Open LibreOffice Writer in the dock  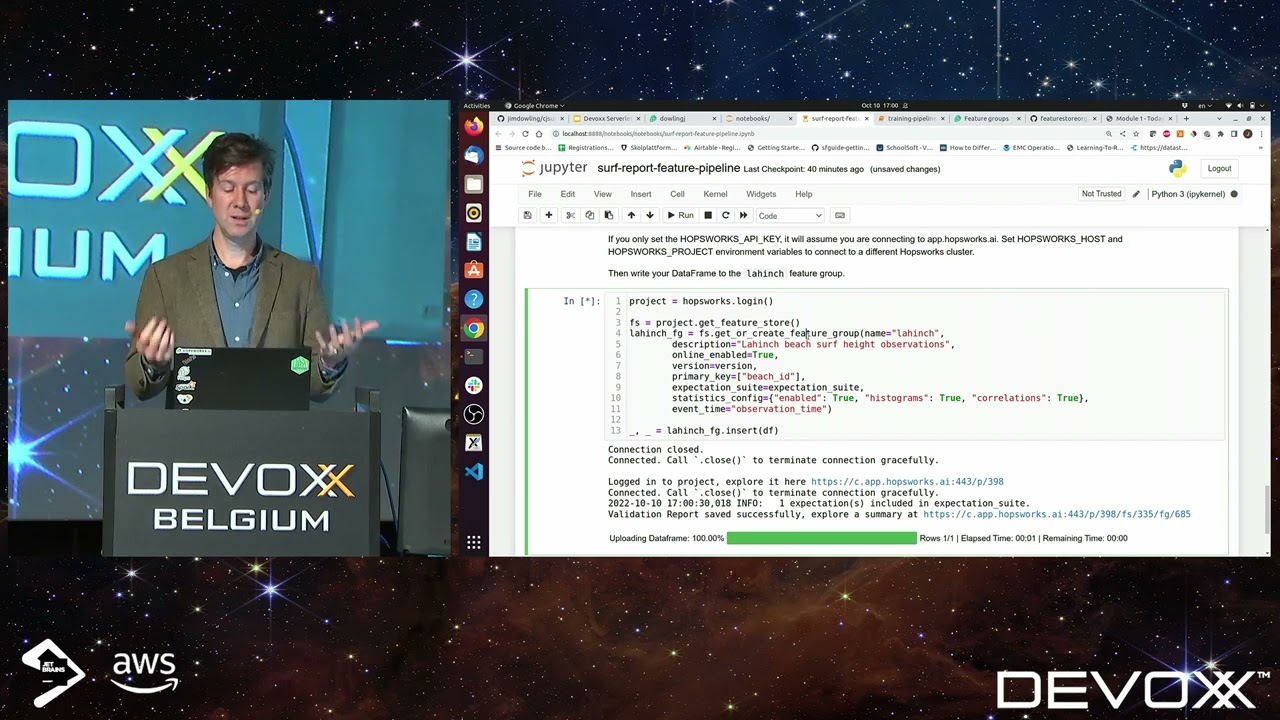coord(474,242)
